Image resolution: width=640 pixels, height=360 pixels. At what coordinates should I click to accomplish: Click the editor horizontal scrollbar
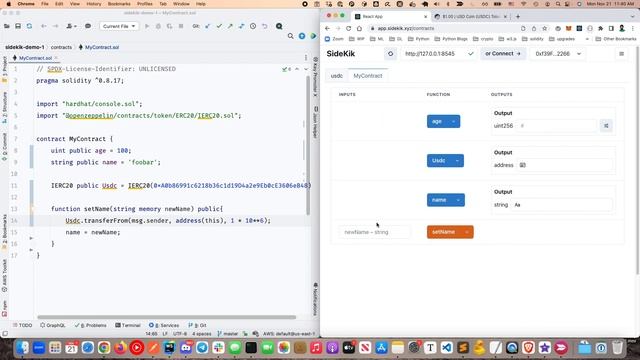click(x=167, y=317)
